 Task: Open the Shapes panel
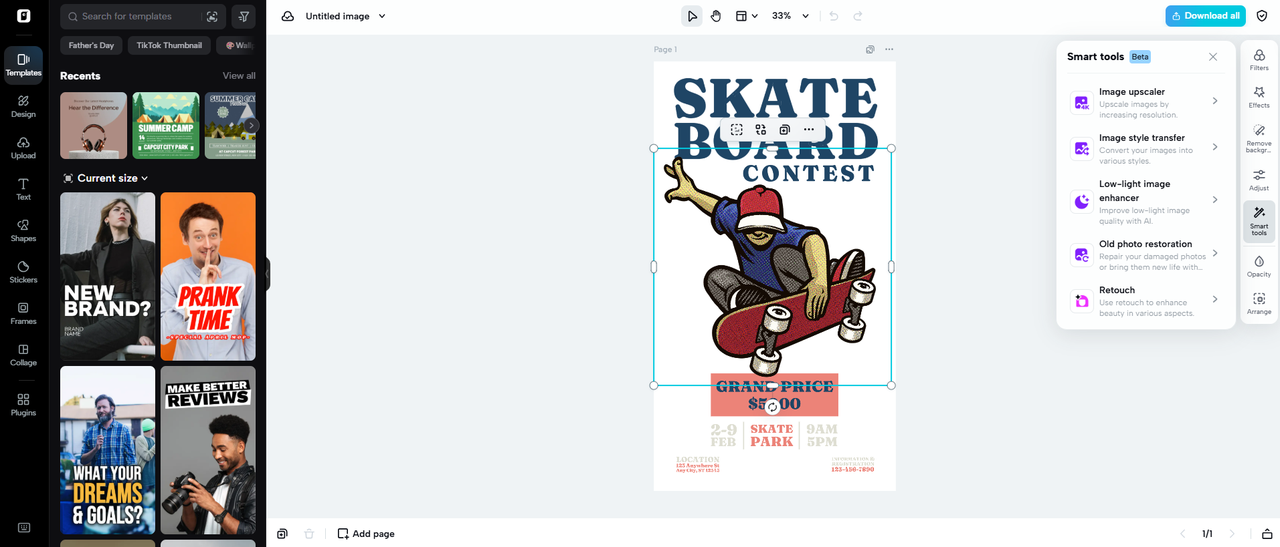[x=23, y=231]
